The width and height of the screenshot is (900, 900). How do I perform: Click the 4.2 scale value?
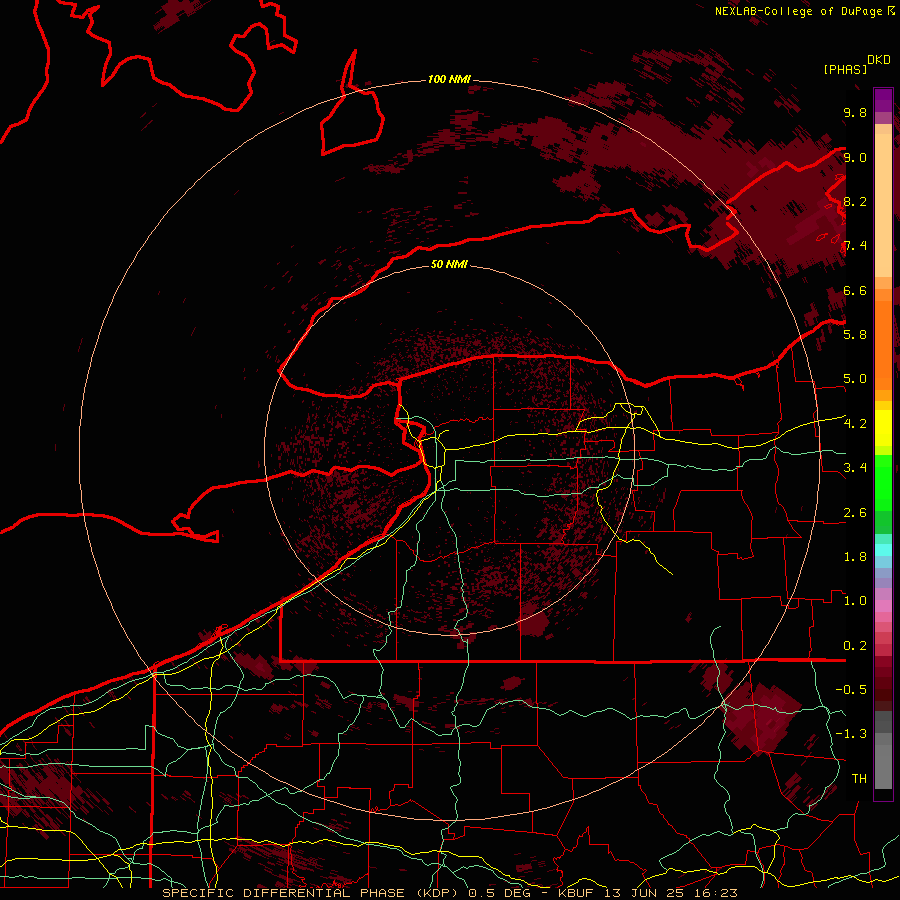(855, 424)
